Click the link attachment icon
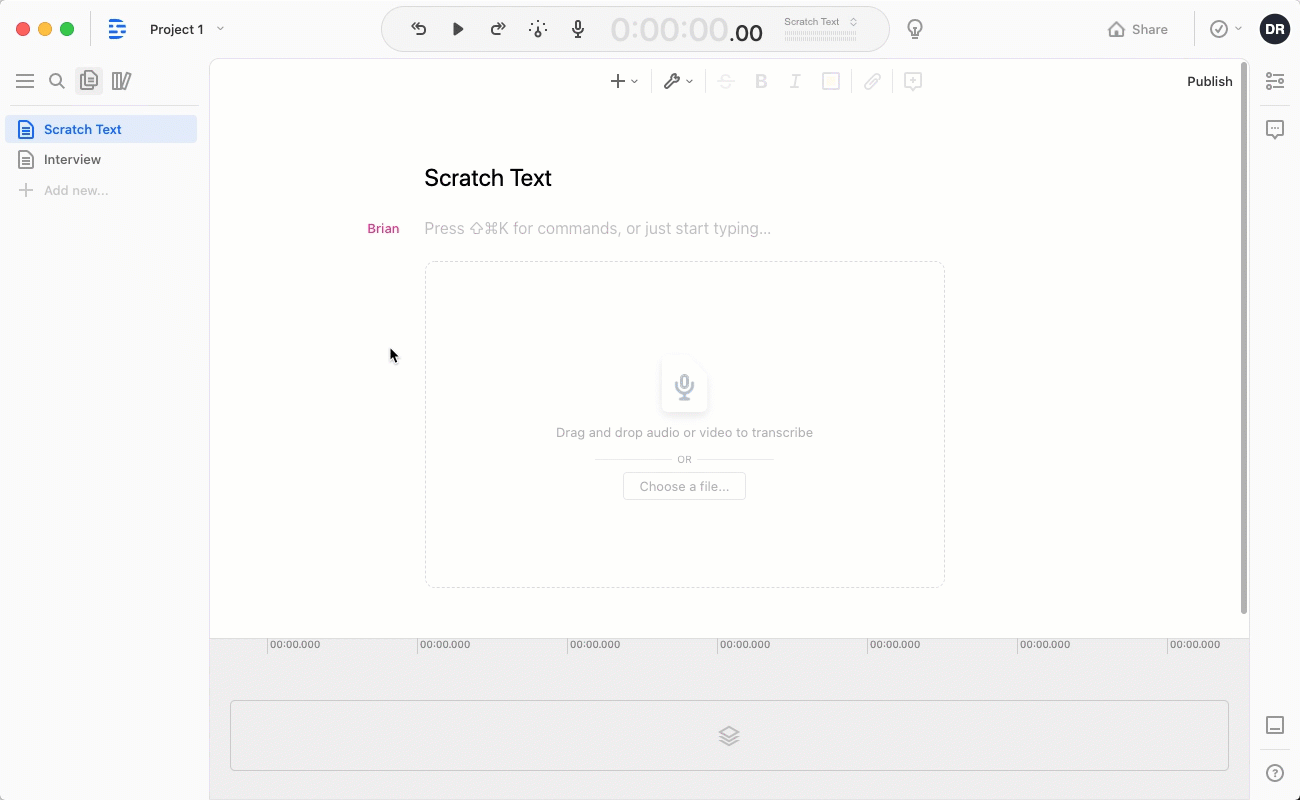1300x800 pixels. click(873, 81)
